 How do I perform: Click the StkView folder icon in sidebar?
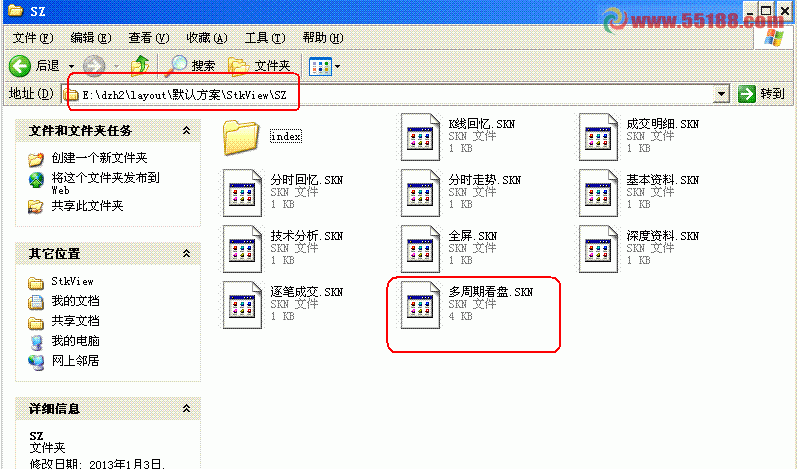coord(36,283)
